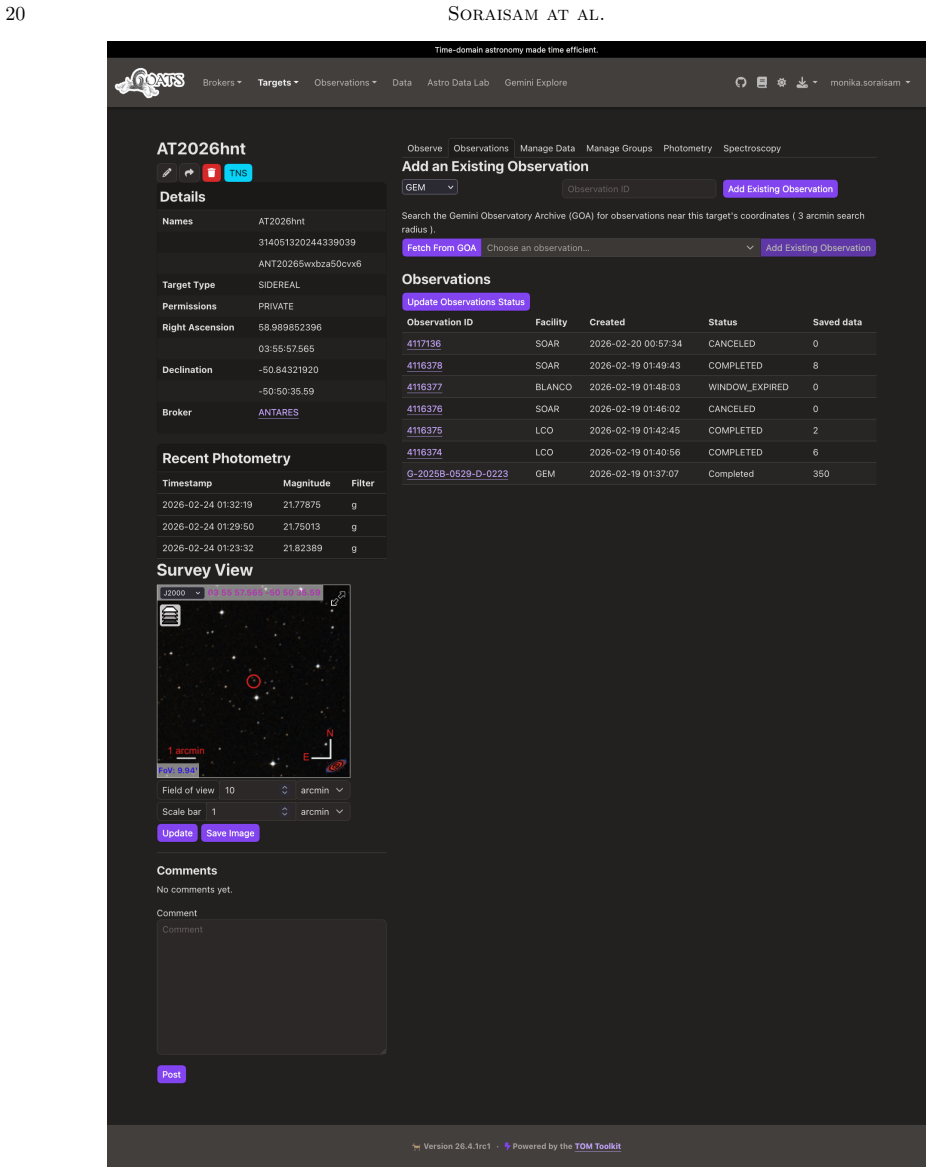932x1173 pixels.
Task: Open observation 4116375 link
Action: (424, 431)
